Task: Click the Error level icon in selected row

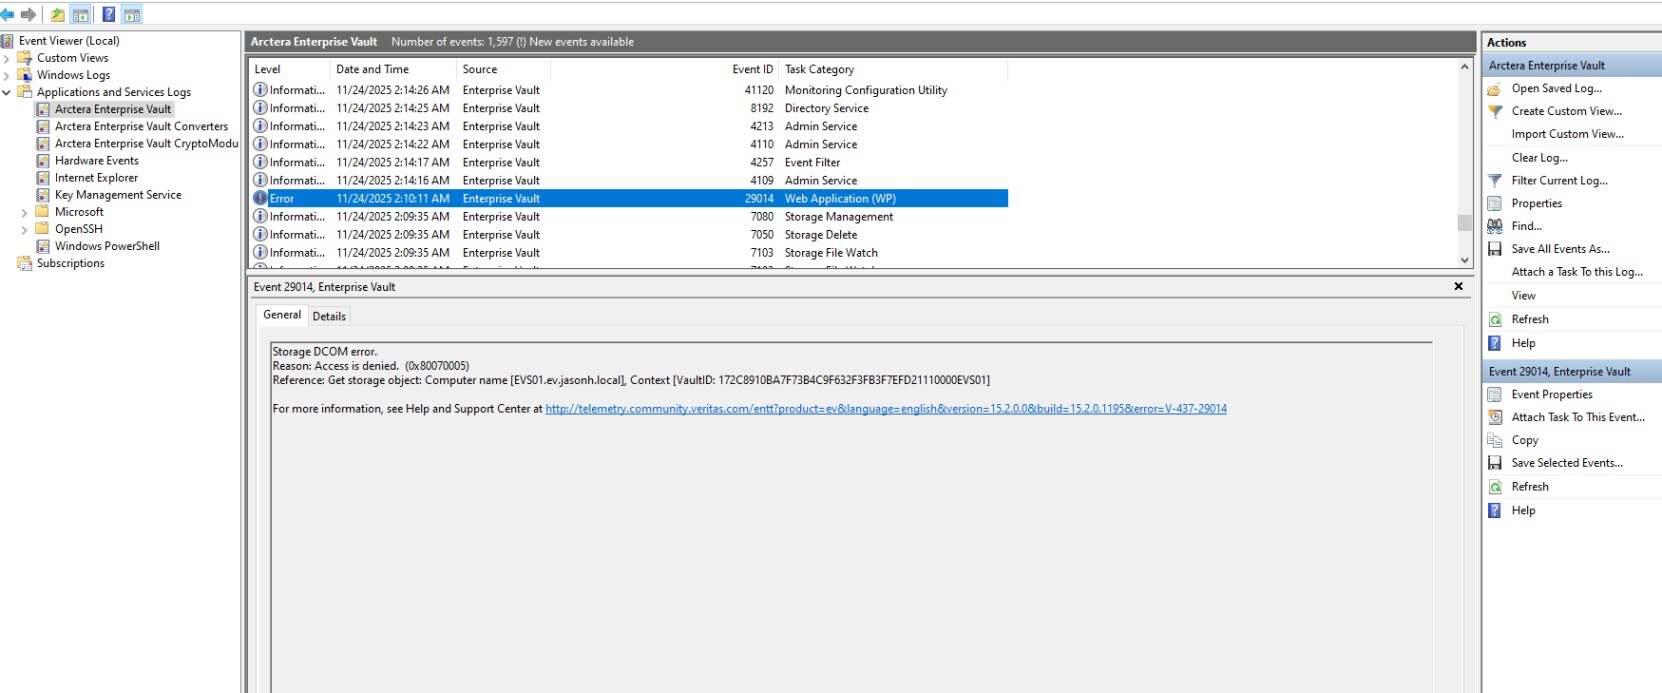Action: click(260, 198)
